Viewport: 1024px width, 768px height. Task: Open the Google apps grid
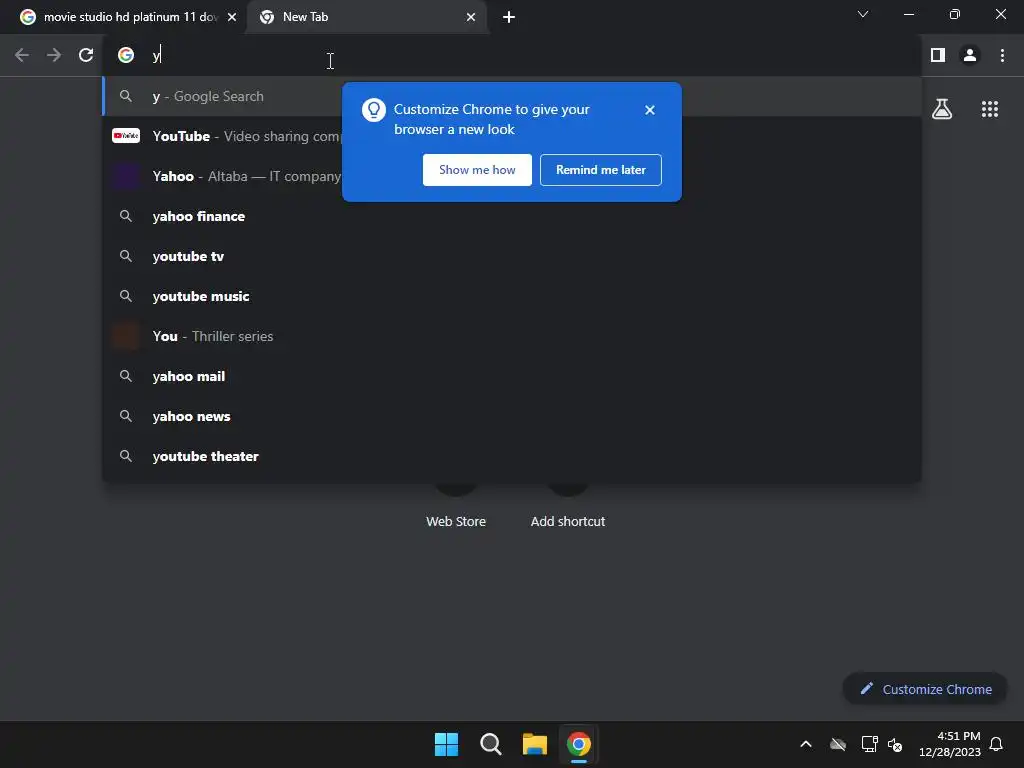click(989, 109)
